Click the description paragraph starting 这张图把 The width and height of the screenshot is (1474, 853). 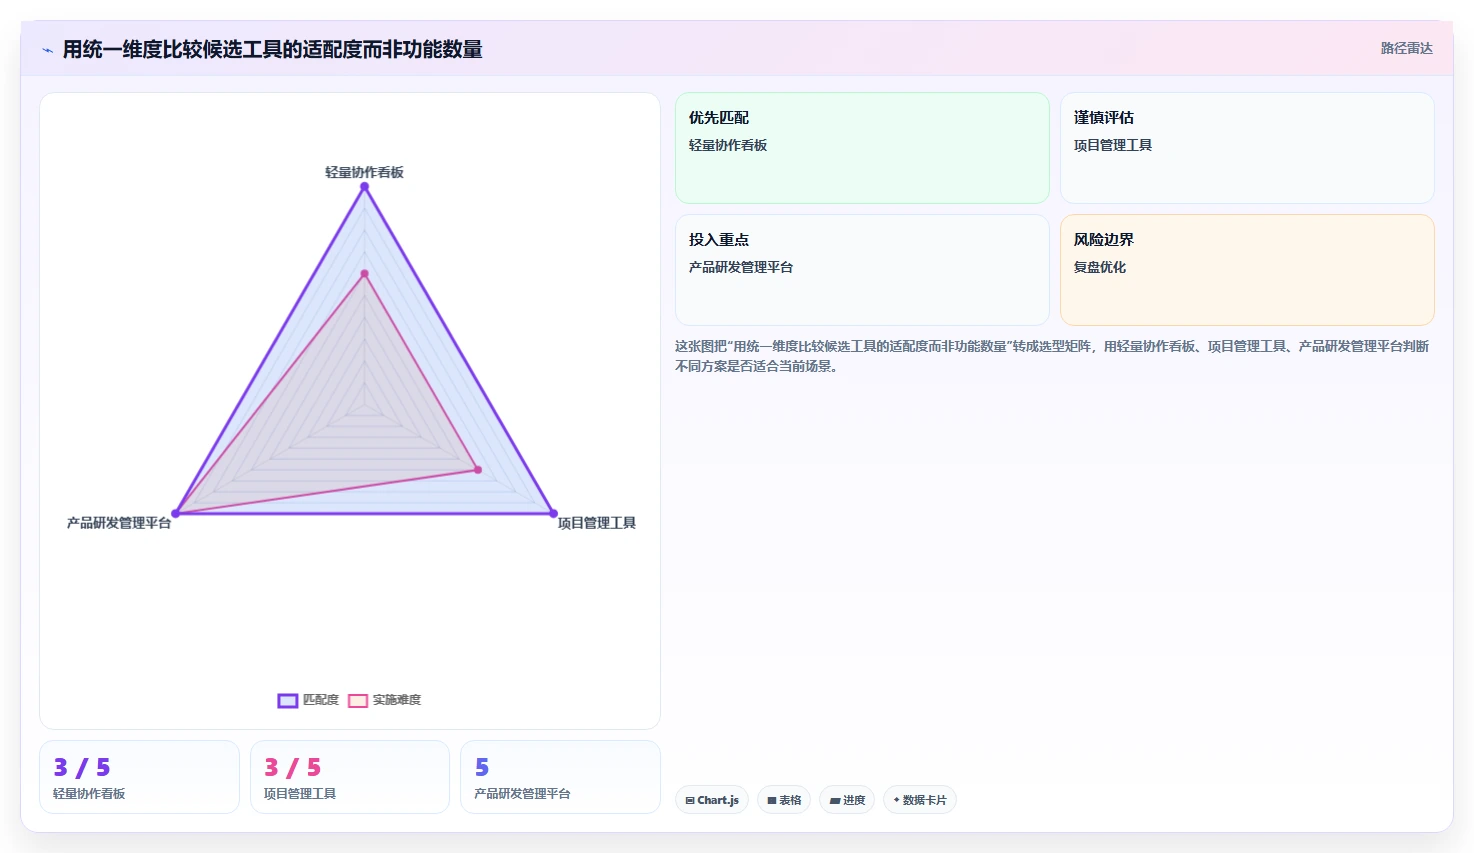[1052, 356]
